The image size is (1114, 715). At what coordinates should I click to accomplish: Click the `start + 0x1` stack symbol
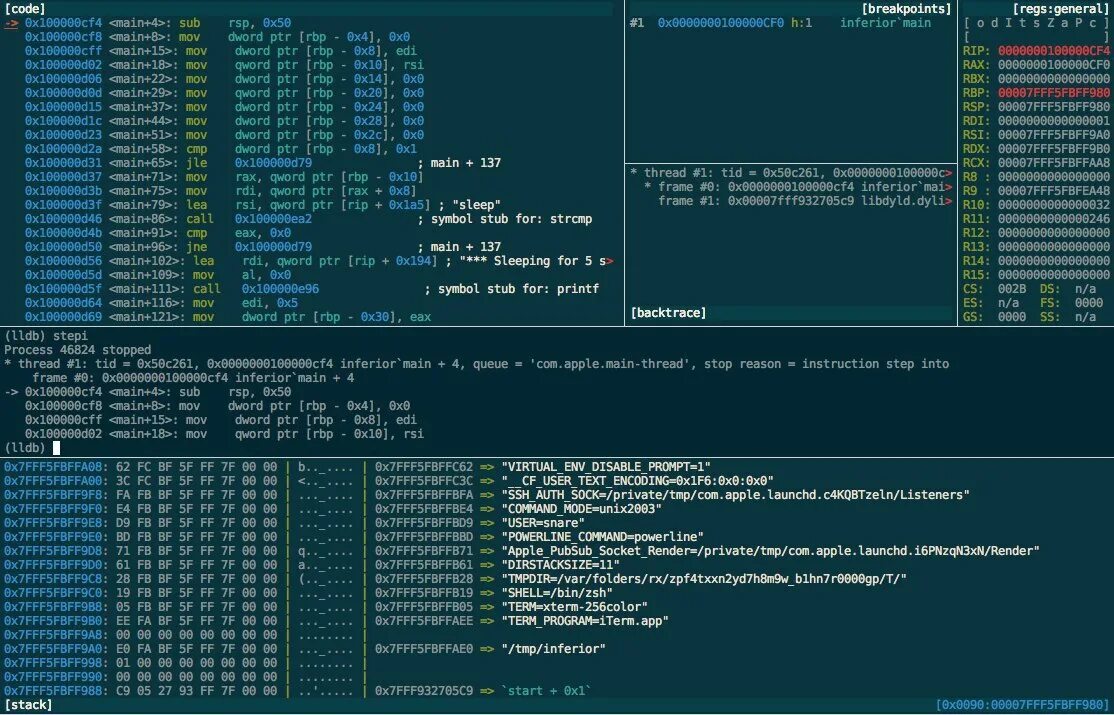[546, 691]
